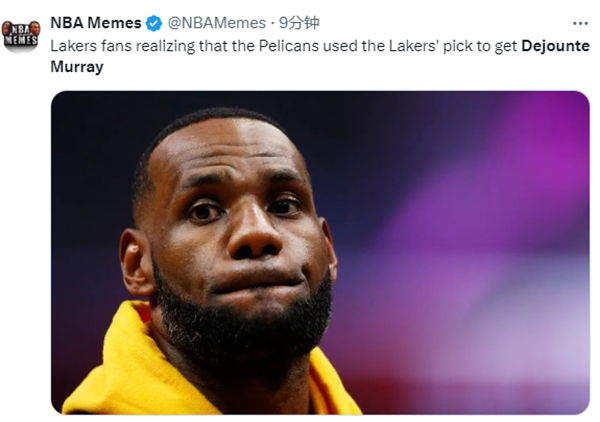Click the blue verified badge
The image size is (600, 422).
(x=154, y=23)
